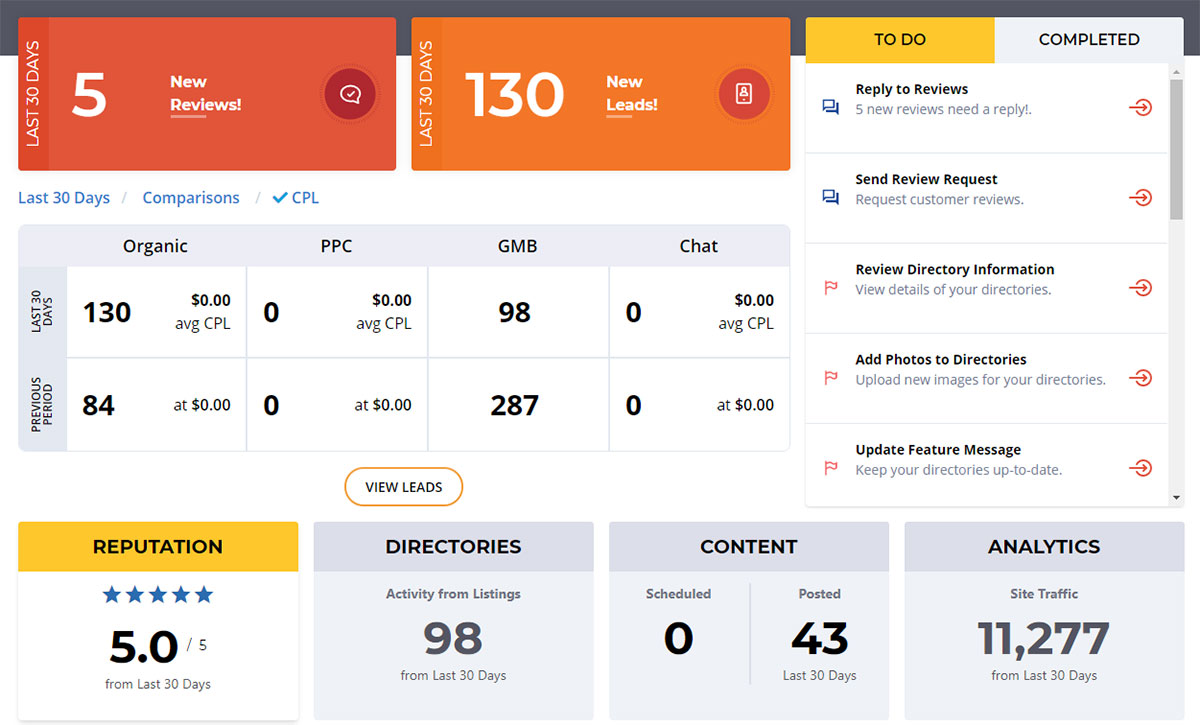This screenshot has width=1200, height=725.
Task: Click arrow icon for Update Feature Message
Action: click(x=1140, y=468)
